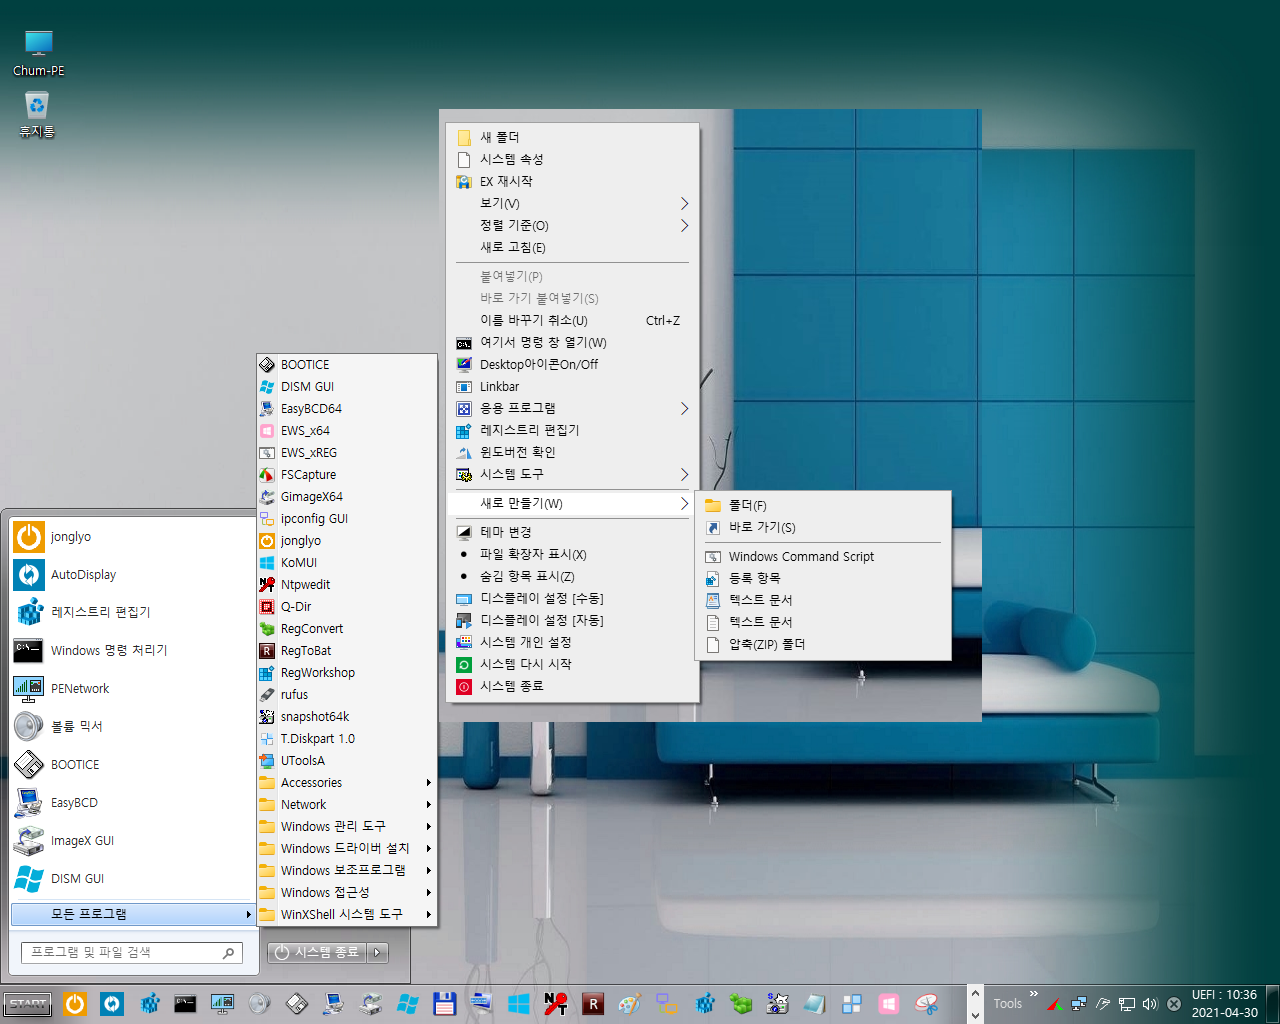
Task: Expand the 정렬 기준(O) submenu
Action: tap(573, 226)
